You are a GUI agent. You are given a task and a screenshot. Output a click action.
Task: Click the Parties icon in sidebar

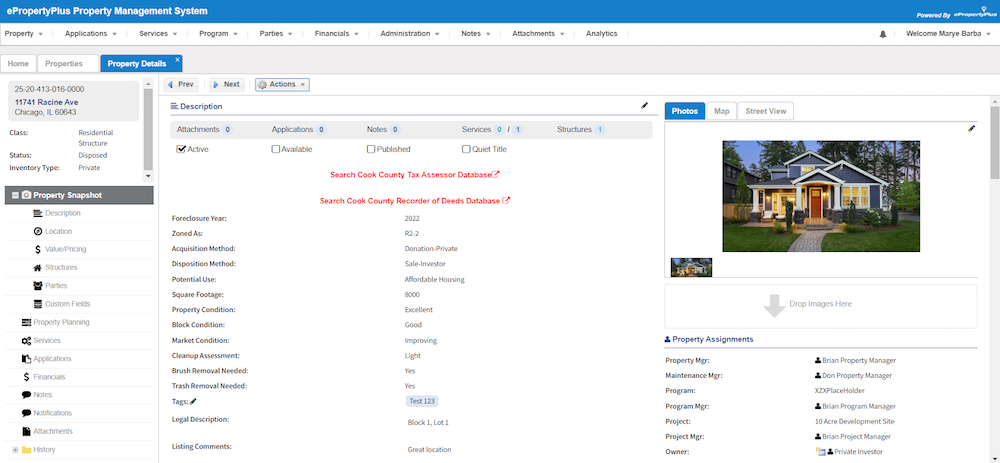38,286
